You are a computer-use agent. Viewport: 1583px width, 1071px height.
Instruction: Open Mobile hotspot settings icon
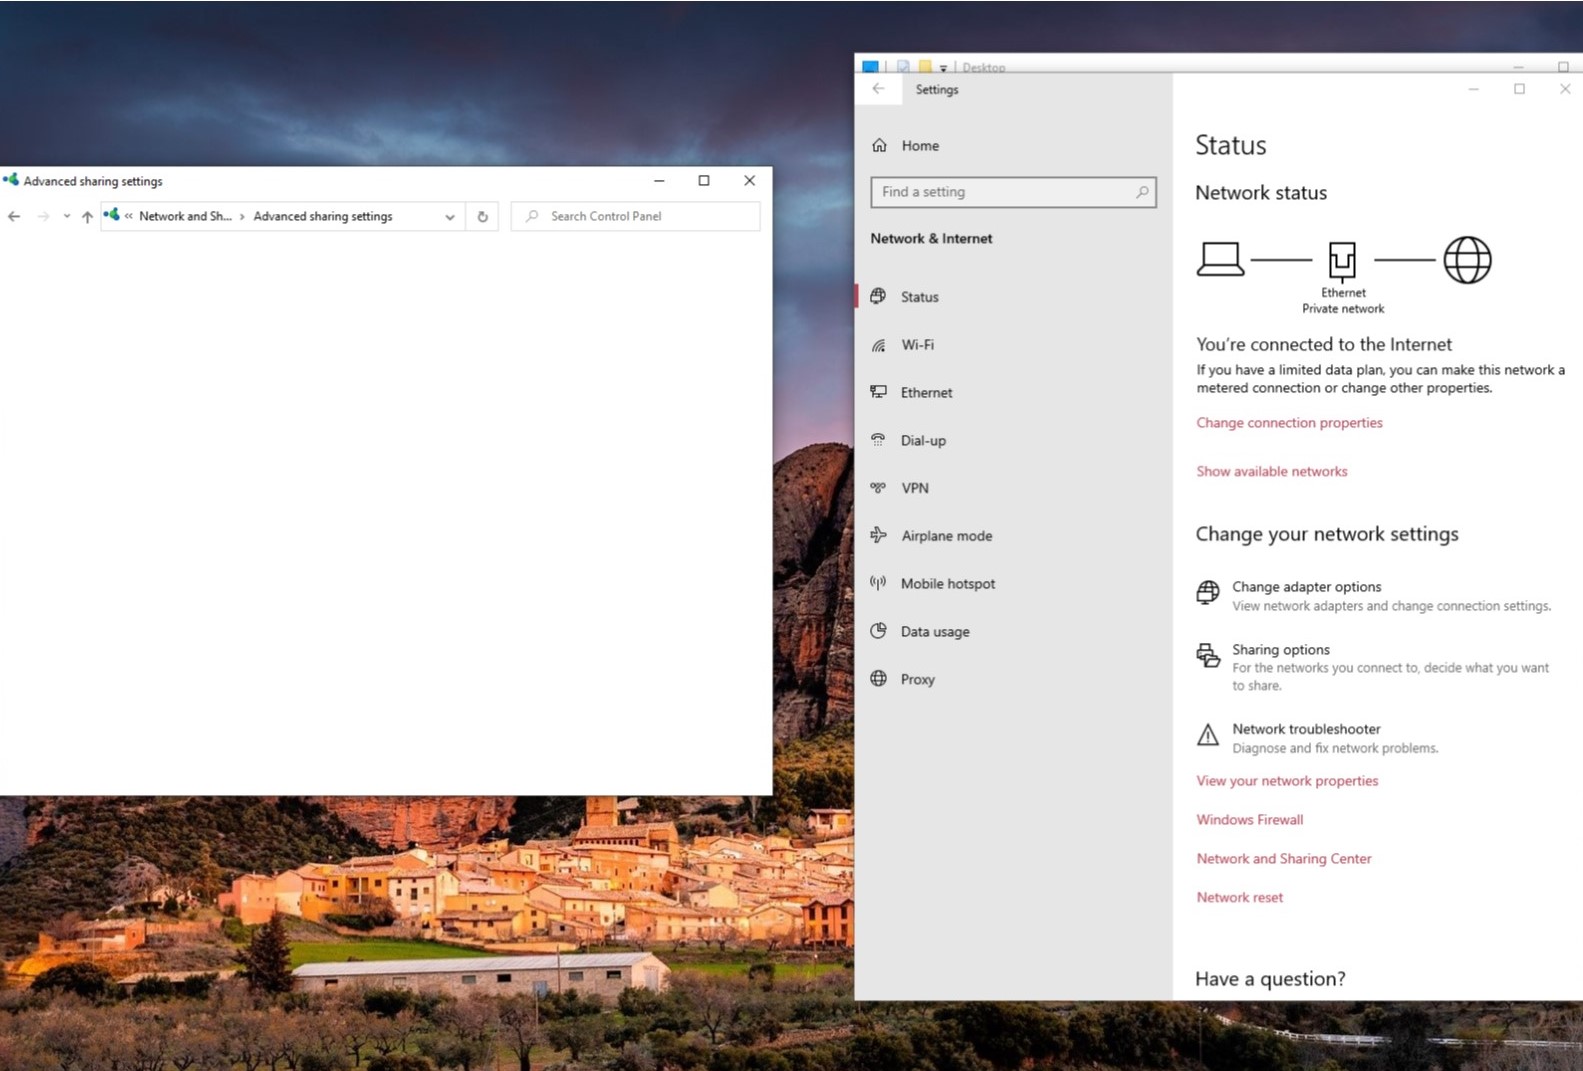878,583
